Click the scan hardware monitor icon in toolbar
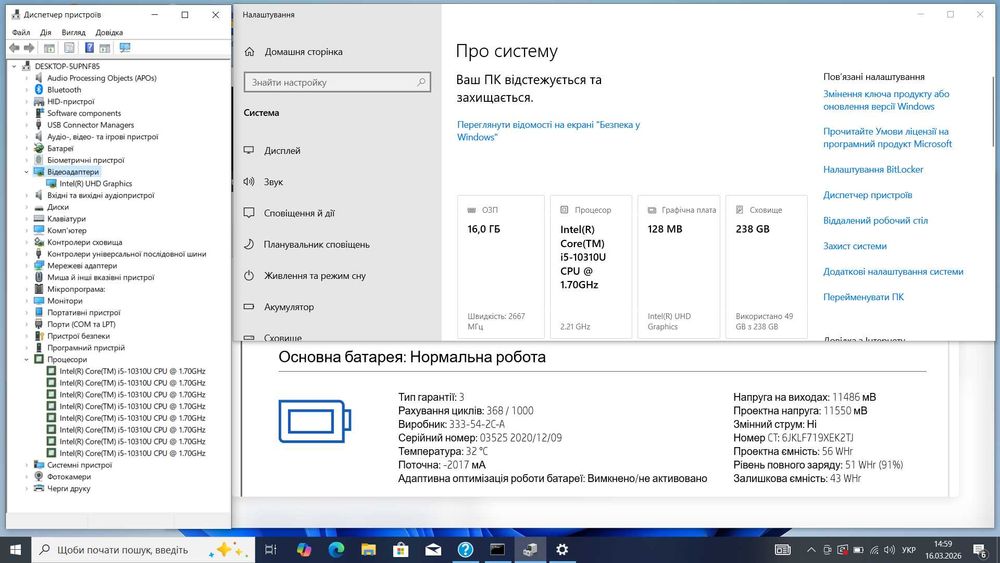Screen dimensions: 1000x563 (125, 48)
